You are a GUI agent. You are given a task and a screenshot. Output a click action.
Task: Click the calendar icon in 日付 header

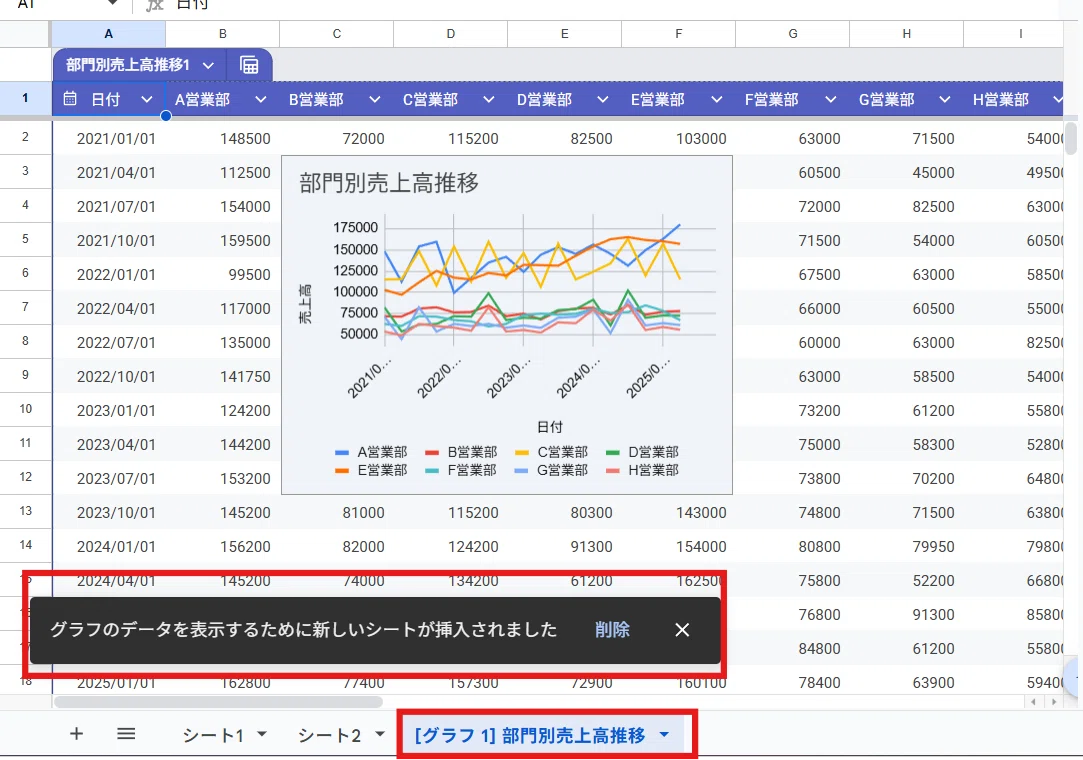click(70, 99)
